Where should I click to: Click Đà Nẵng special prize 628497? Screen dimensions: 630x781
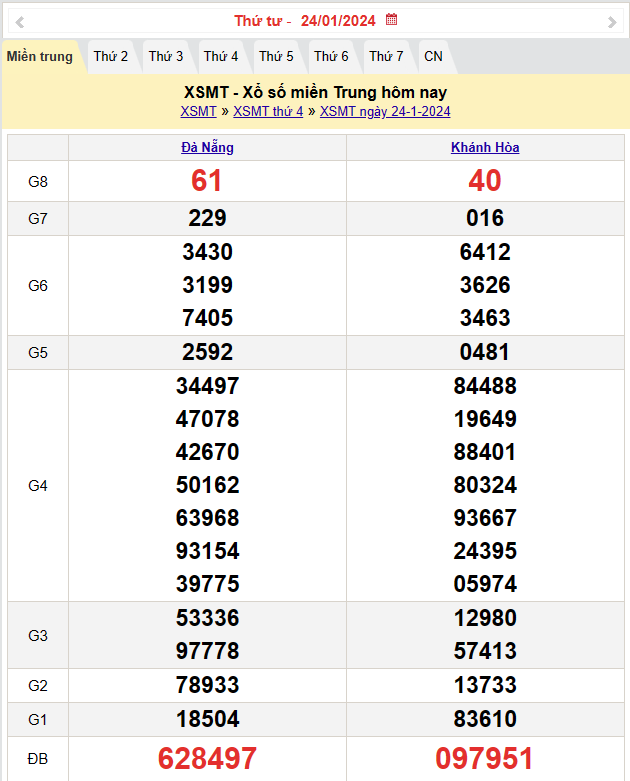pos(207,758)
